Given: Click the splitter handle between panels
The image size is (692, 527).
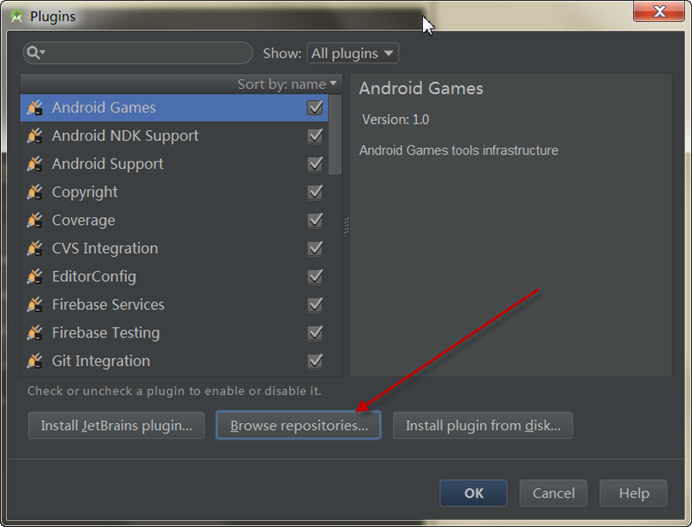Looking at the screenshot, I should (346, 225).
